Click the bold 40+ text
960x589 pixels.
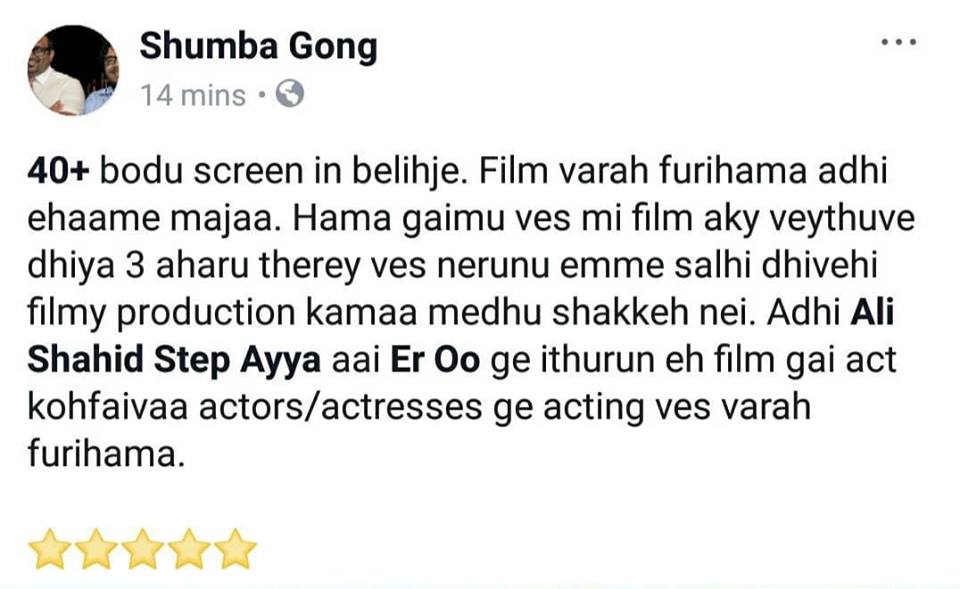[x=59, y=171]
